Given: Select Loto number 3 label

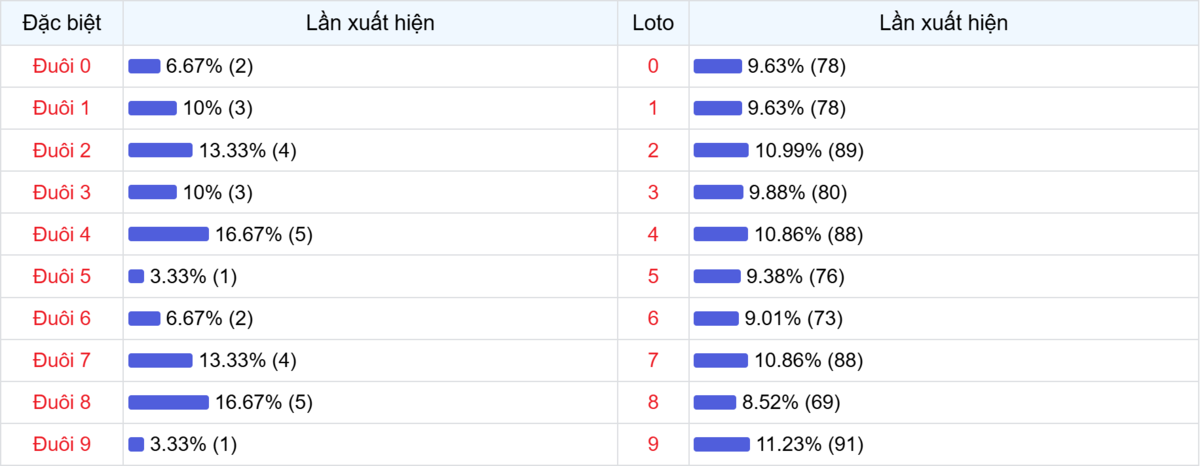Looking at the screenshot, I should [653, 192].
